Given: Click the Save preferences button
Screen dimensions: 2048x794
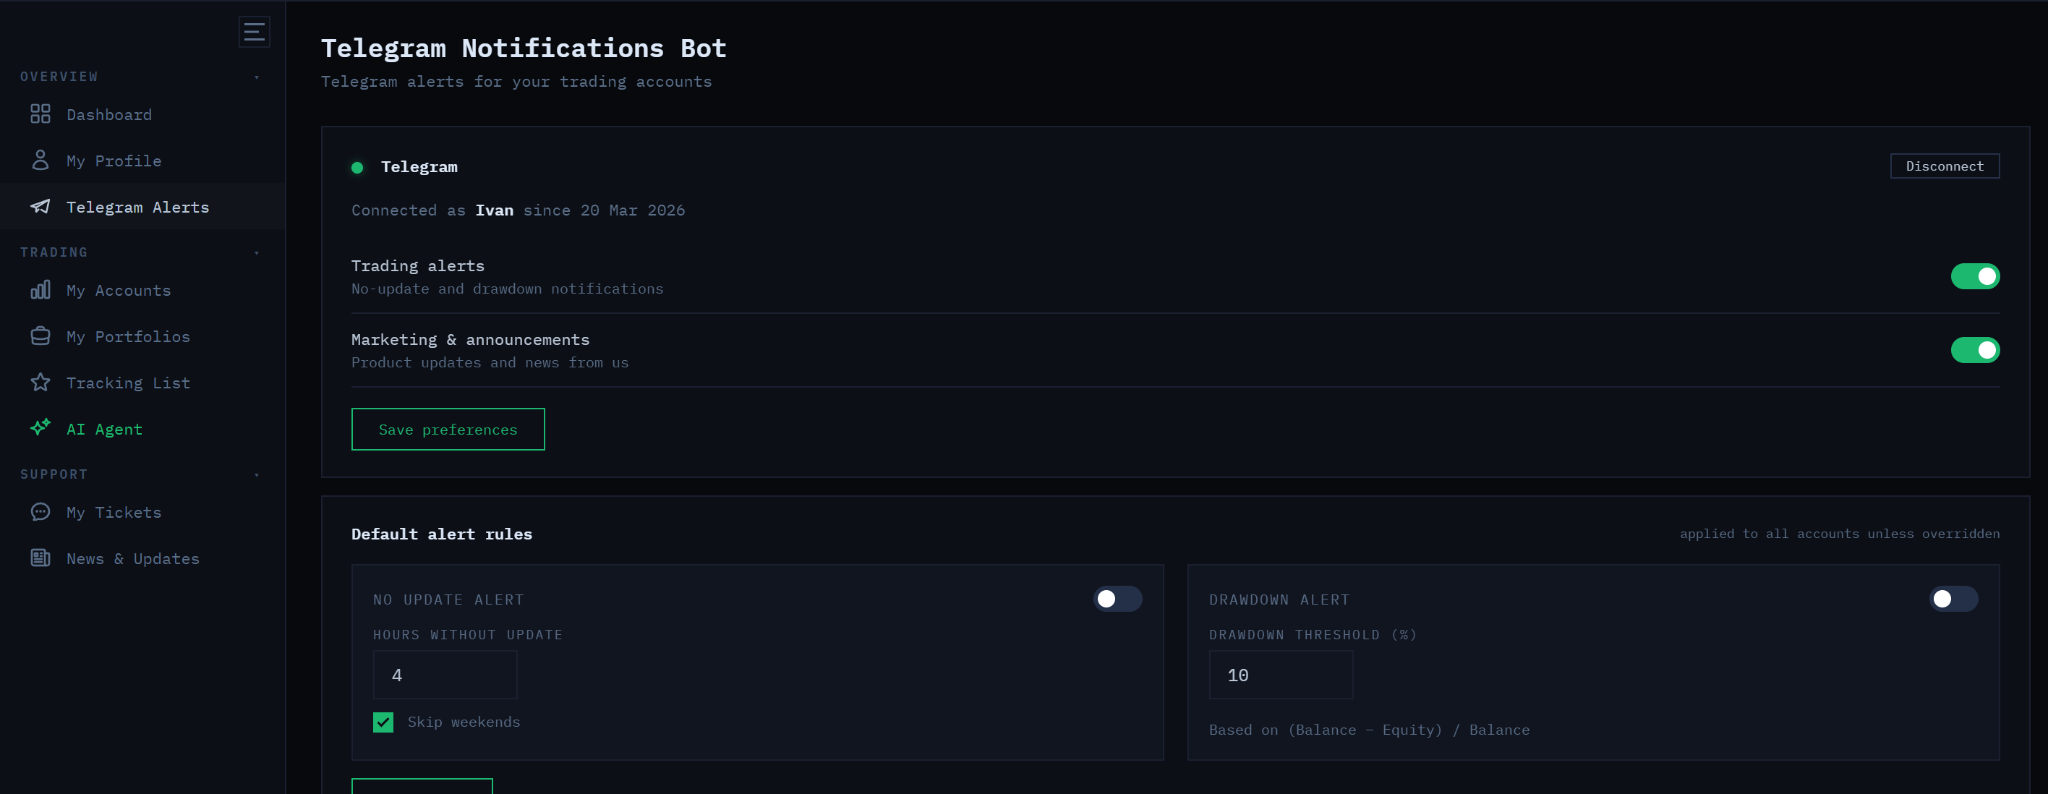Looking at the screenshot, I should pos(448,429).
